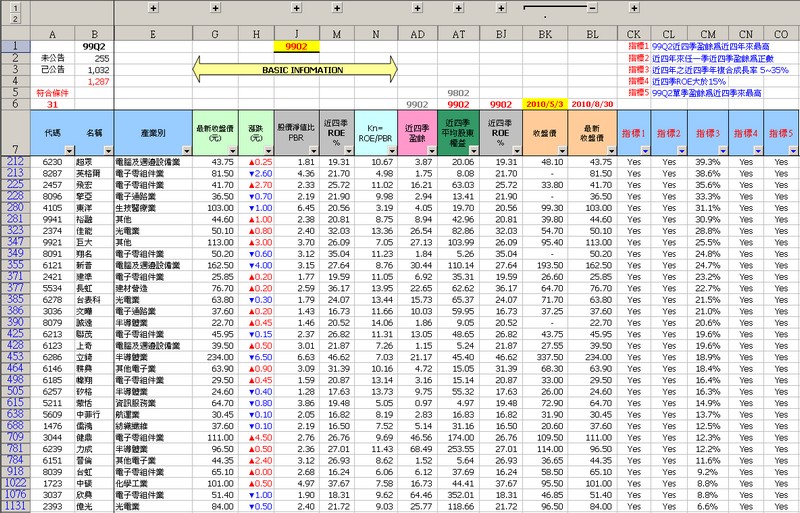Expand the column group above column CK
The image size is (800, 513).
tap(634, 8)
